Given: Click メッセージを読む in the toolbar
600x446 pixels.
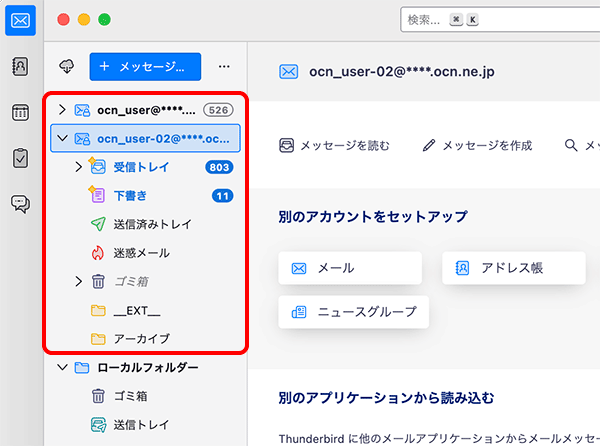Looking at the screenshot, I should tap(334, 145).
